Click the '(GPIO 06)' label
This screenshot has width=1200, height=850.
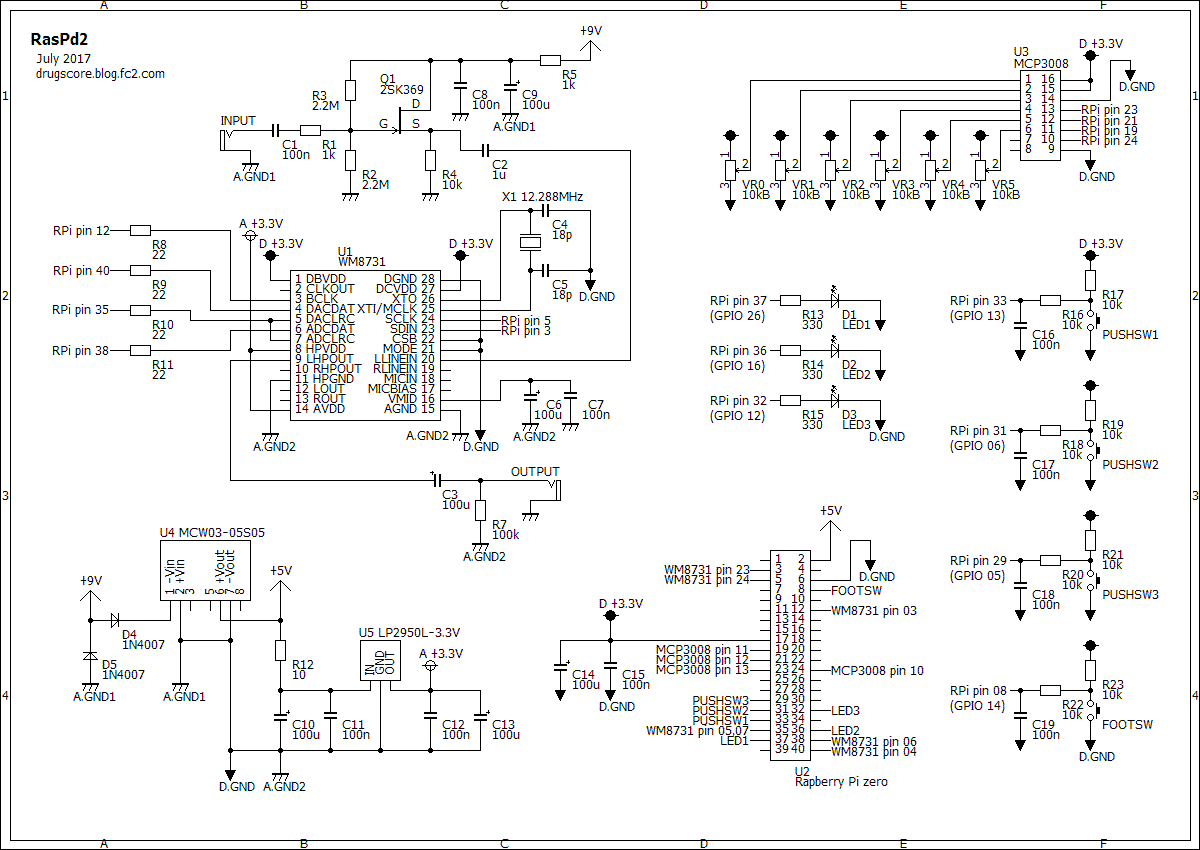point(977,446)
